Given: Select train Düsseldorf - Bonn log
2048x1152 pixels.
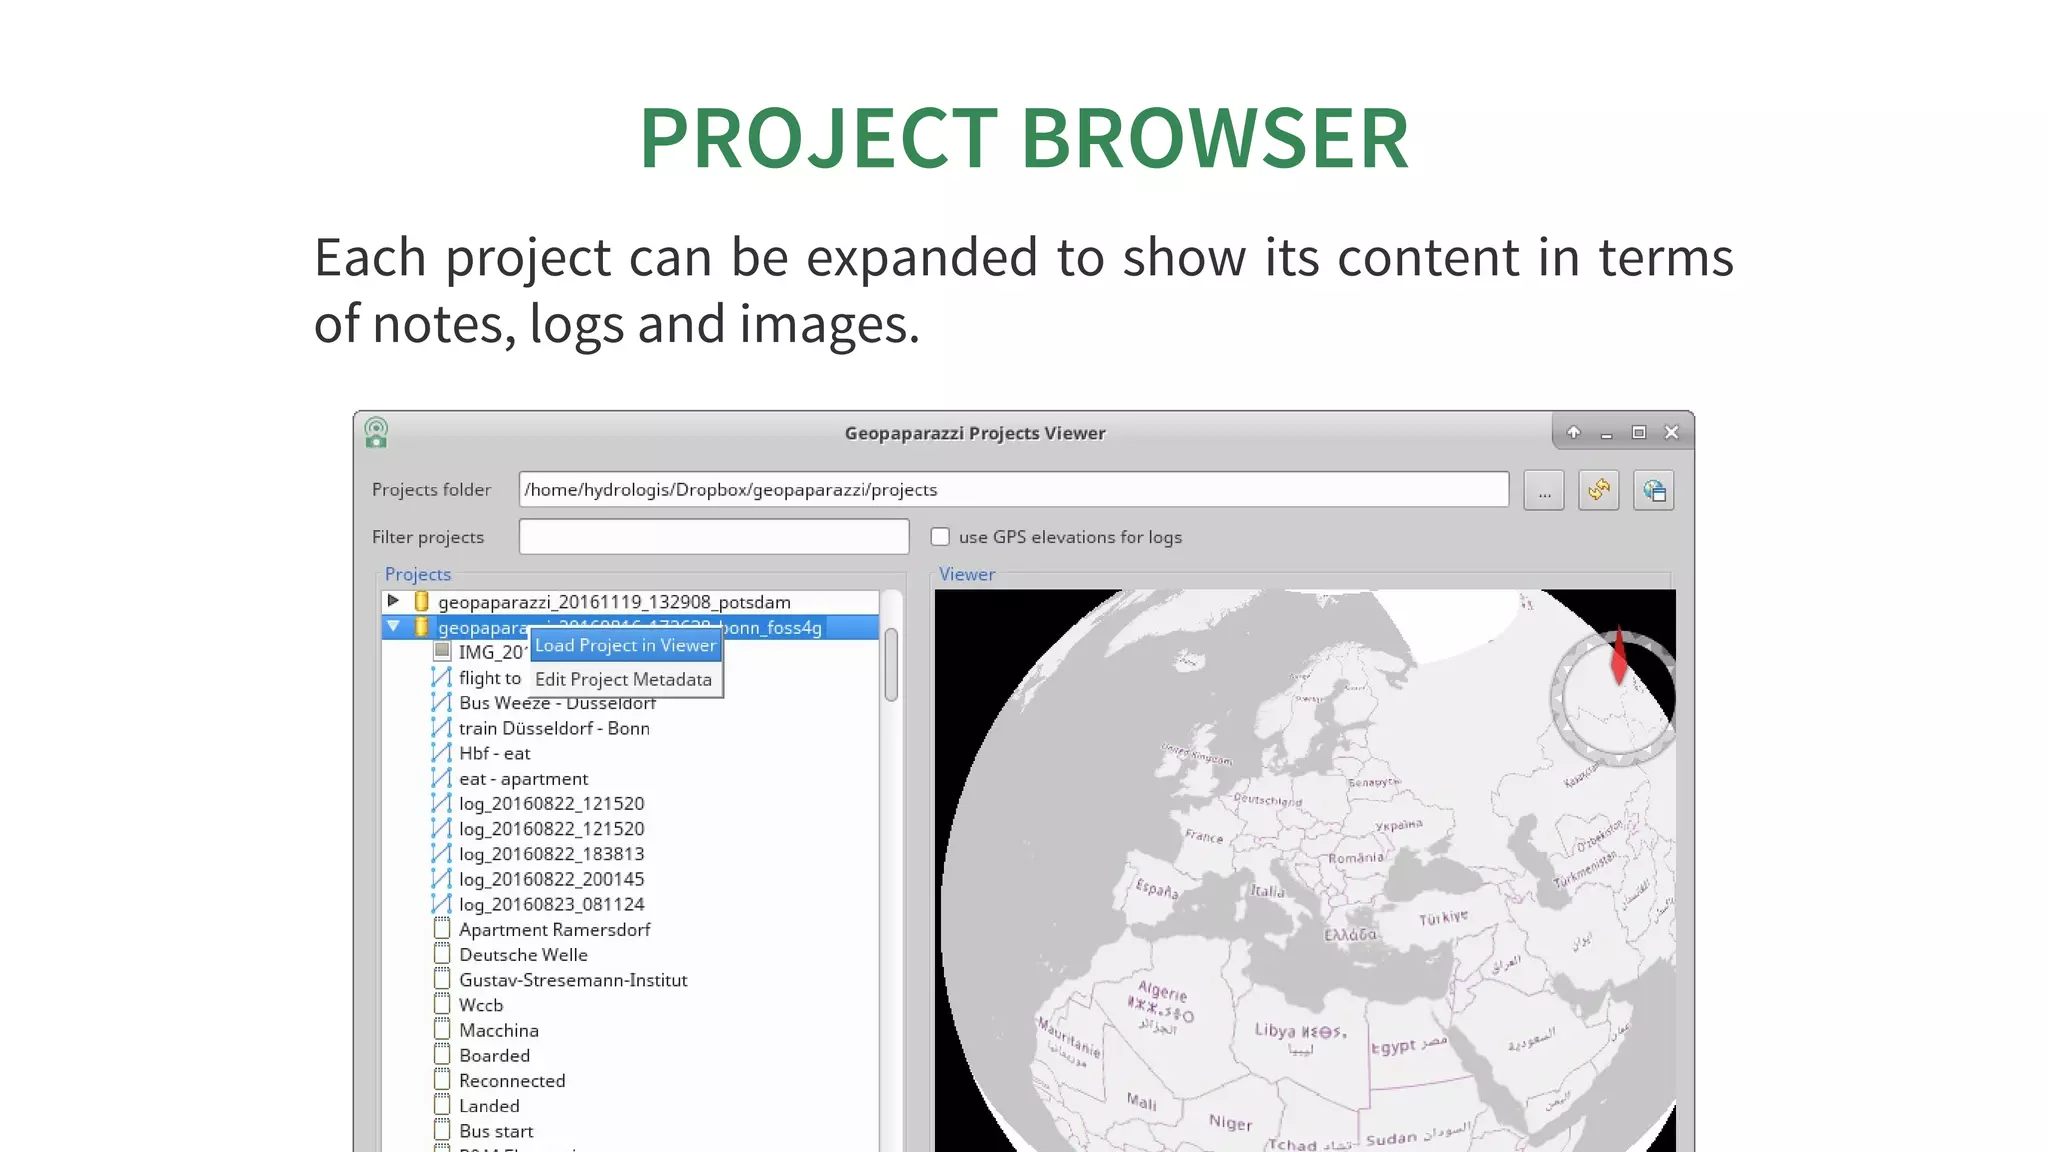Looking at the screenshot, I should (x=554, y=728).
